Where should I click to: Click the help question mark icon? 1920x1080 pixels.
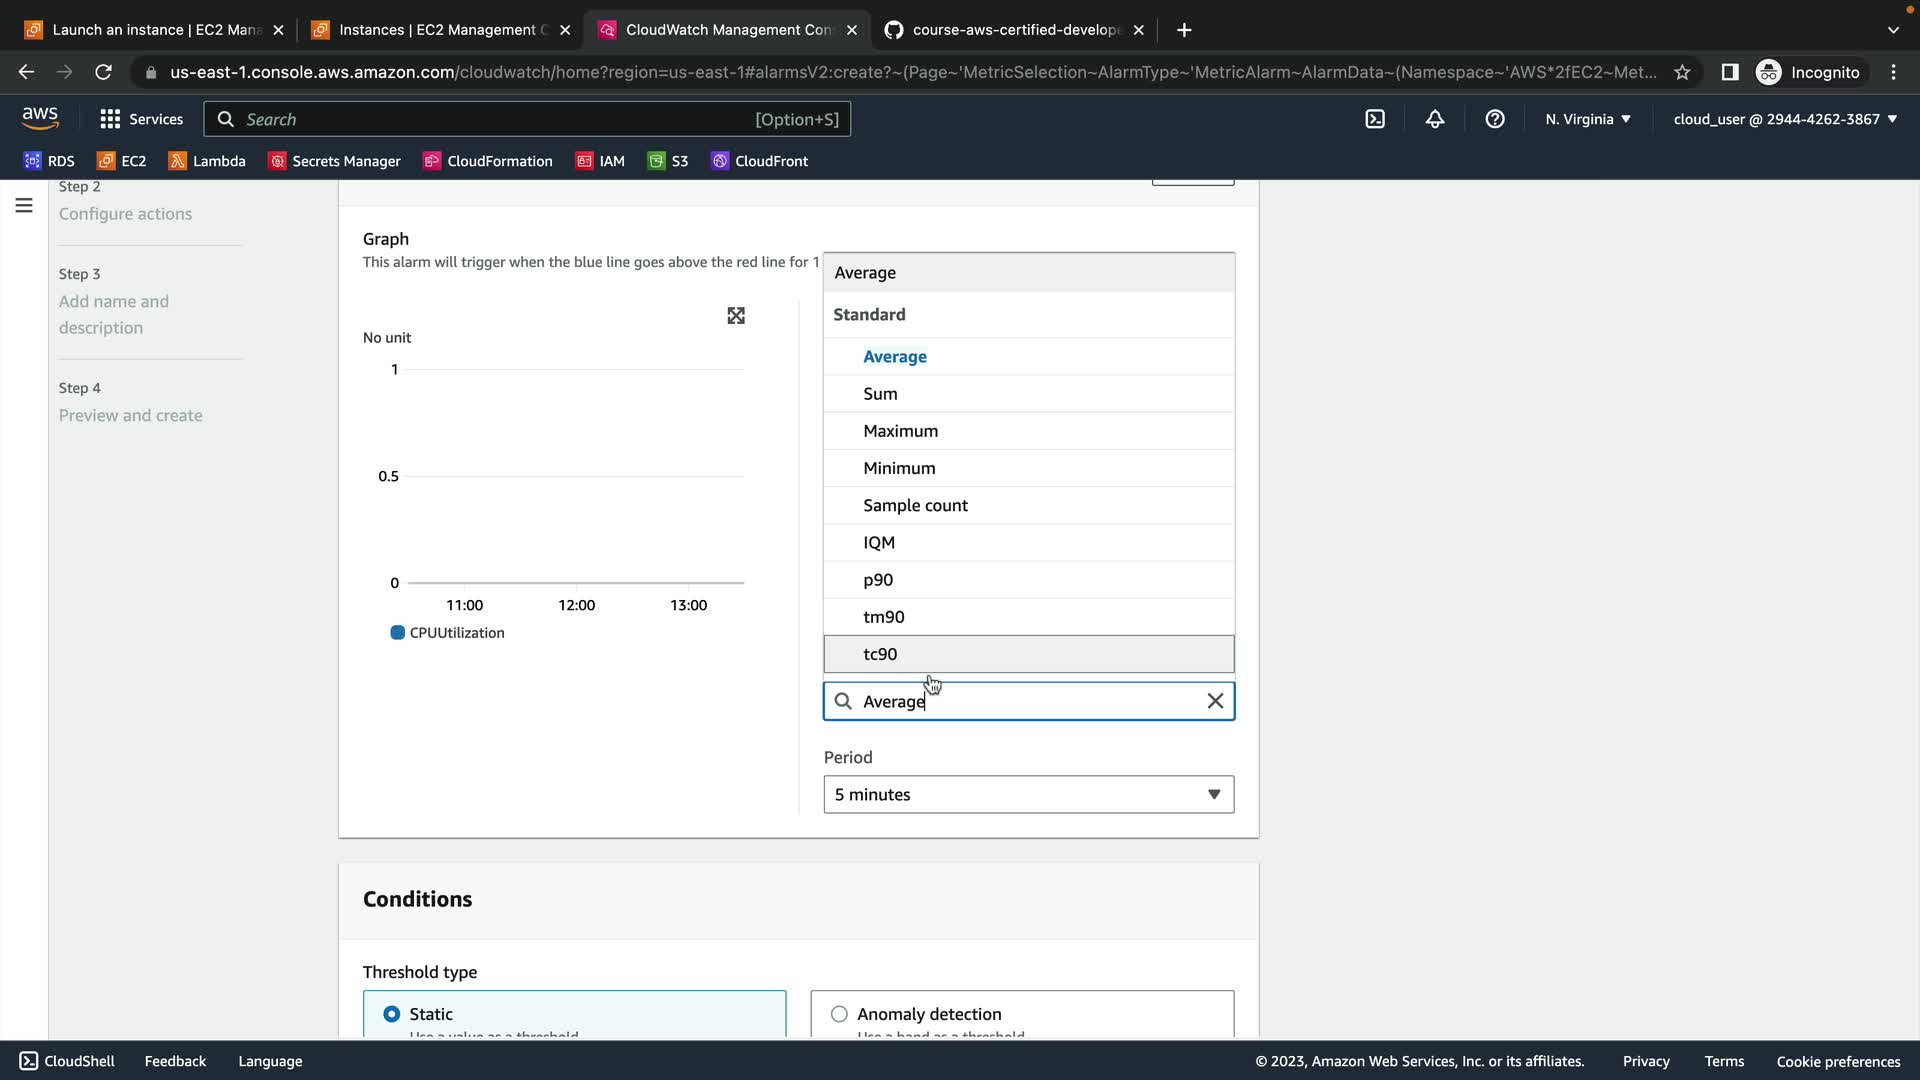tap(1494, 119)
